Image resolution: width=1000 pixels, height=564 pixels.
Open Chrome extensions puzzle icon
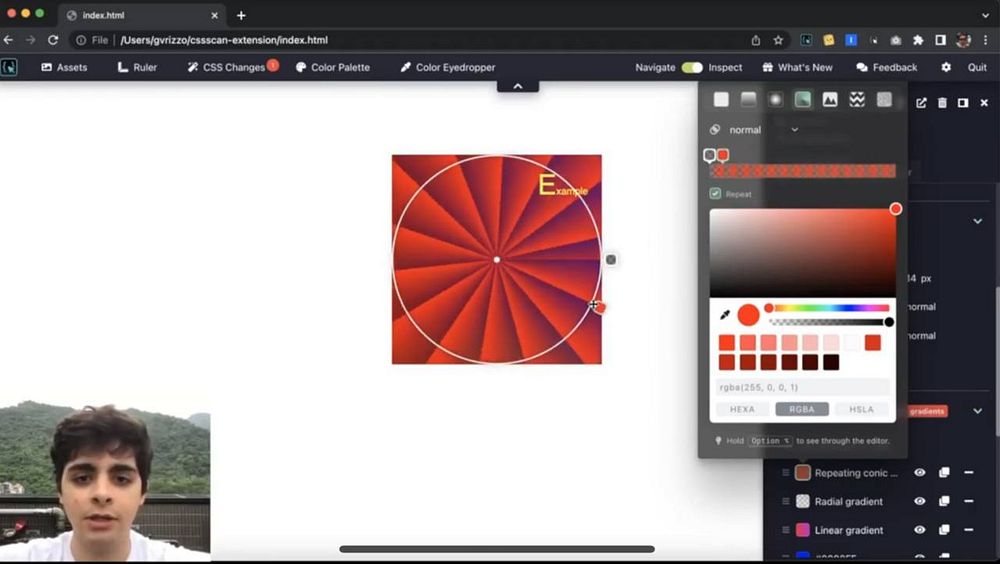918,40
